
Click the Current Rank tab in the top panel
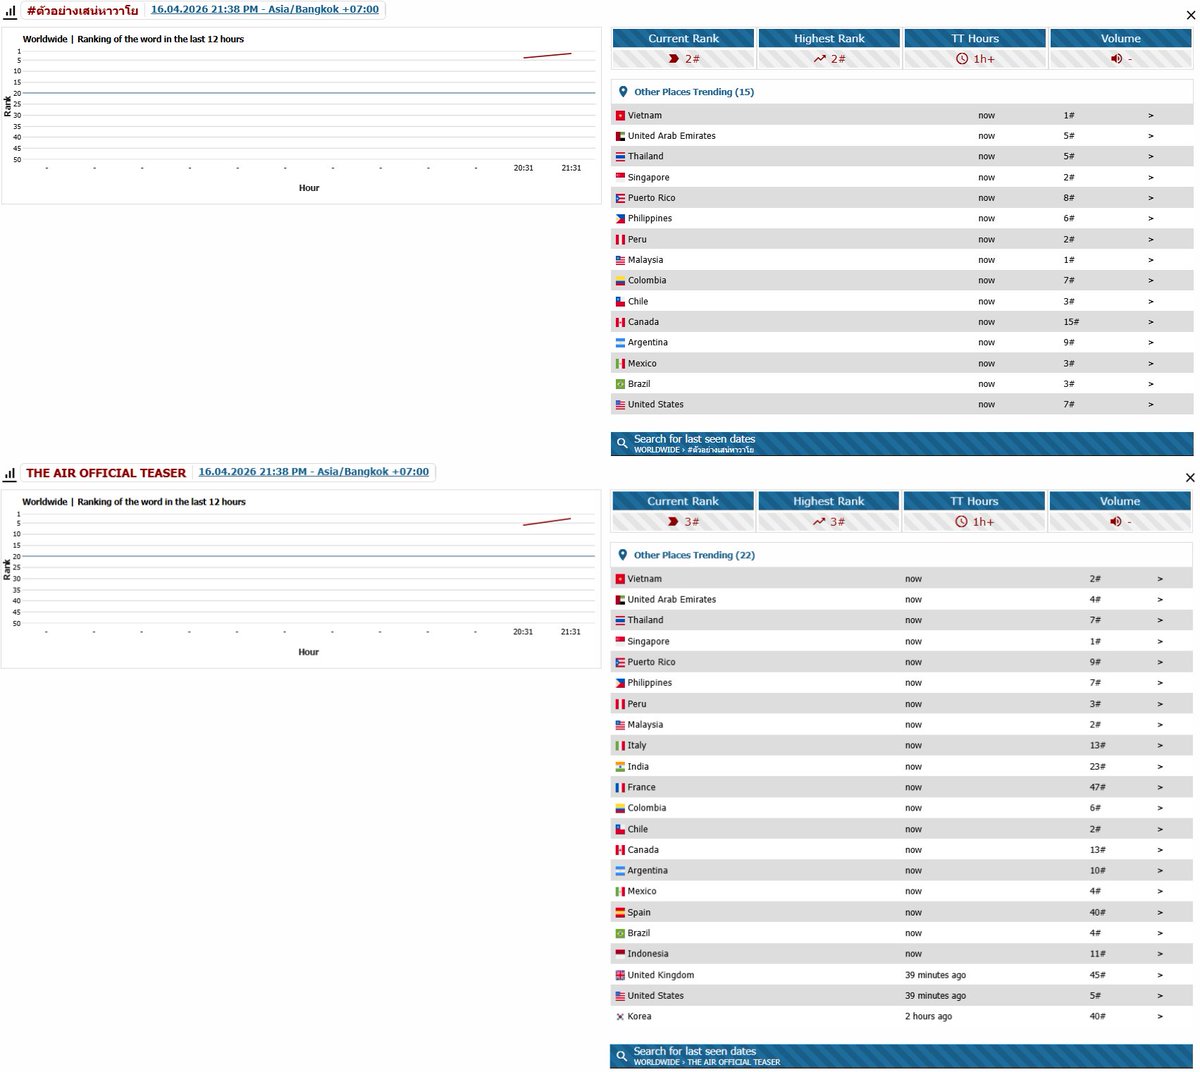point(684,38)
